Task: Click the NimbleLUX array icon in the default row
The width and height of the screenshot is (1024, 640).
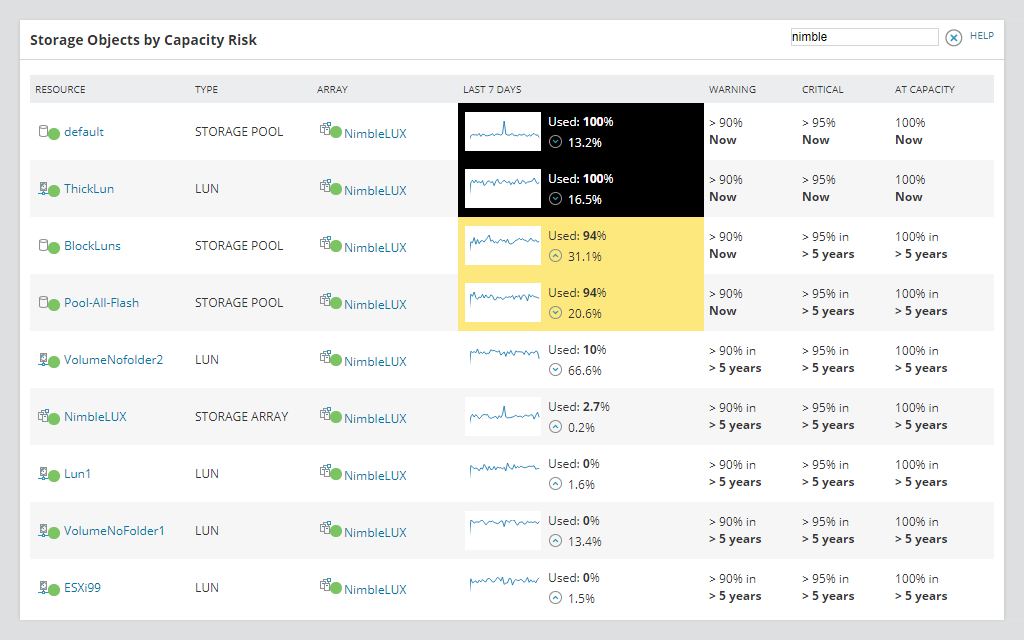Action: pyautogui.click(x=324, y=129)
